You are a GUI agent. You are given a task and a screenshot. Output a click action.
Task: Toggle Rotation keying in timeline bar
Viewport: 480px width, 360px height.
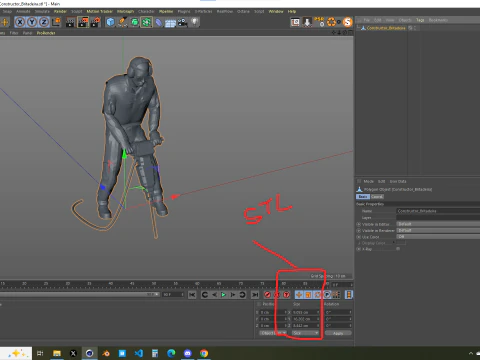coord(318,295)
